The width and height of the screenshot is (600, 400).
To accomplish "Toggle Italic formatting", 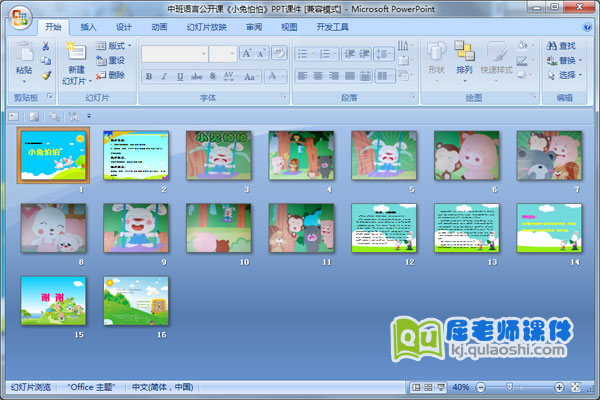I will [x=164, y=76].
